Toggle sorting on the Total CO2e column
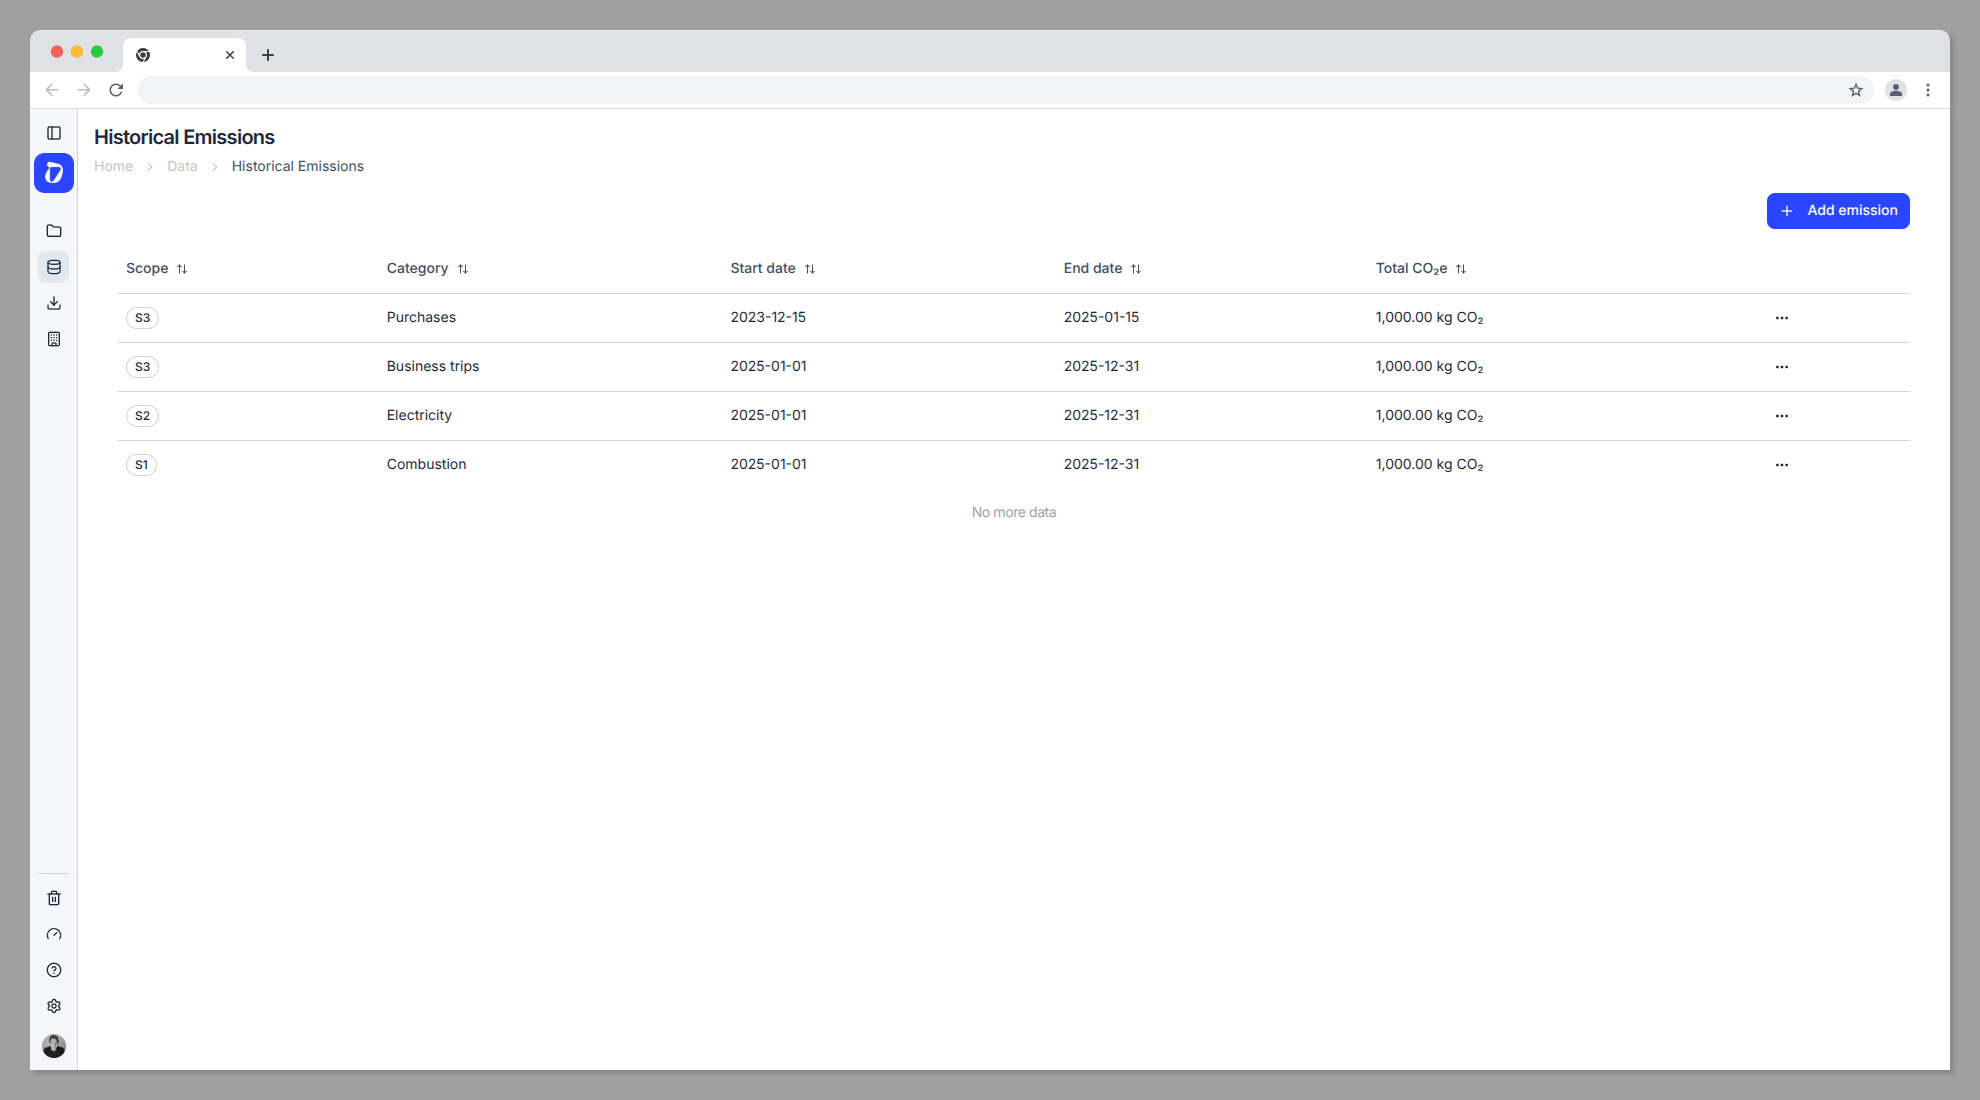Viewport: 1980px width, 1100px height. [x=1461, y=268]
